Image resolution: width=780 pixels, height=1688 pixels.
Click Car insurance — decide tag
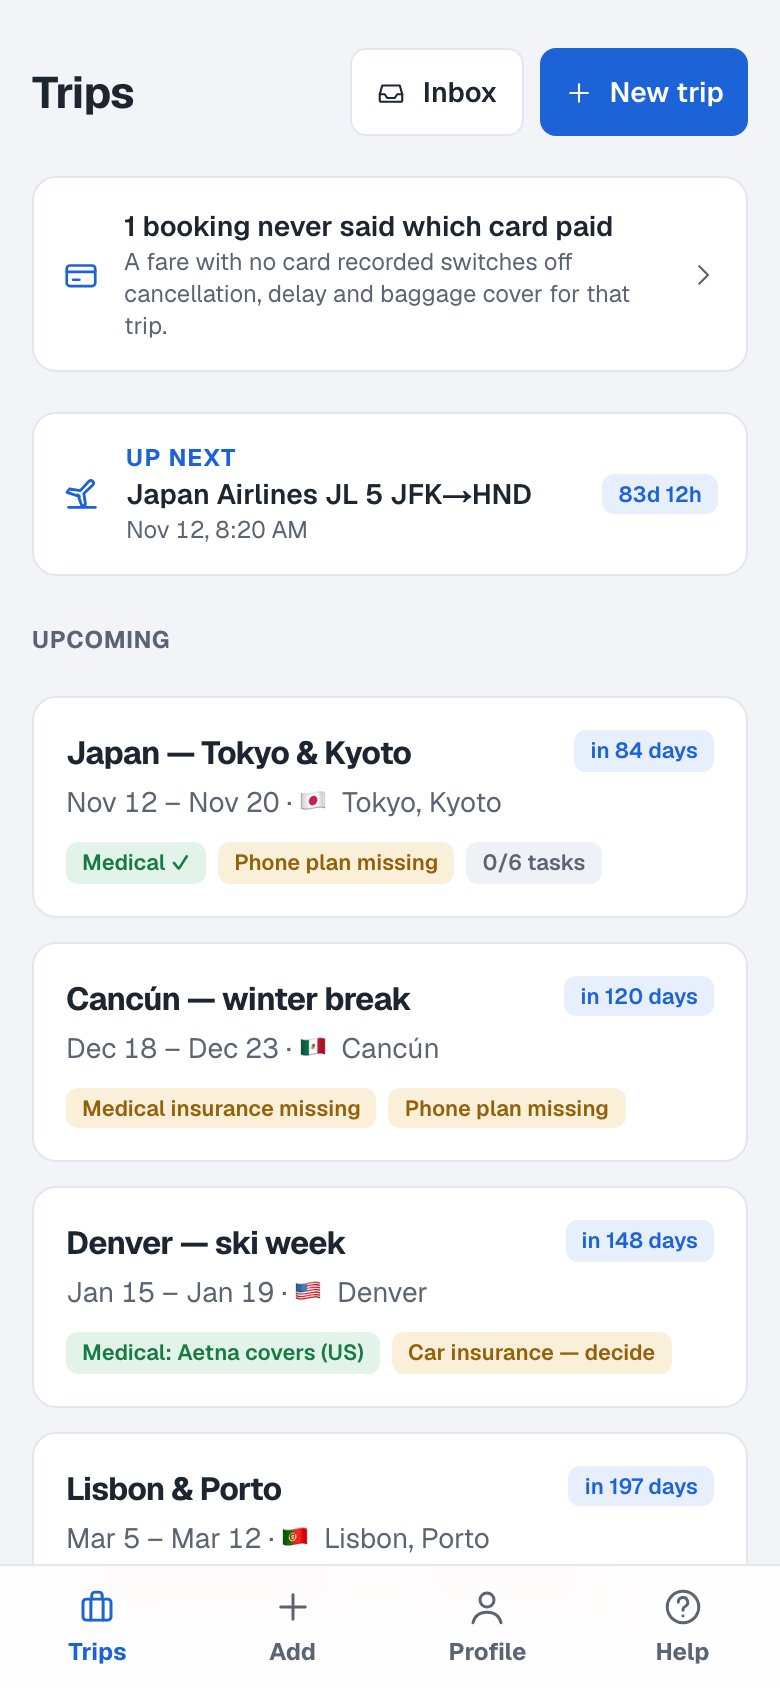coord(532,1353)
